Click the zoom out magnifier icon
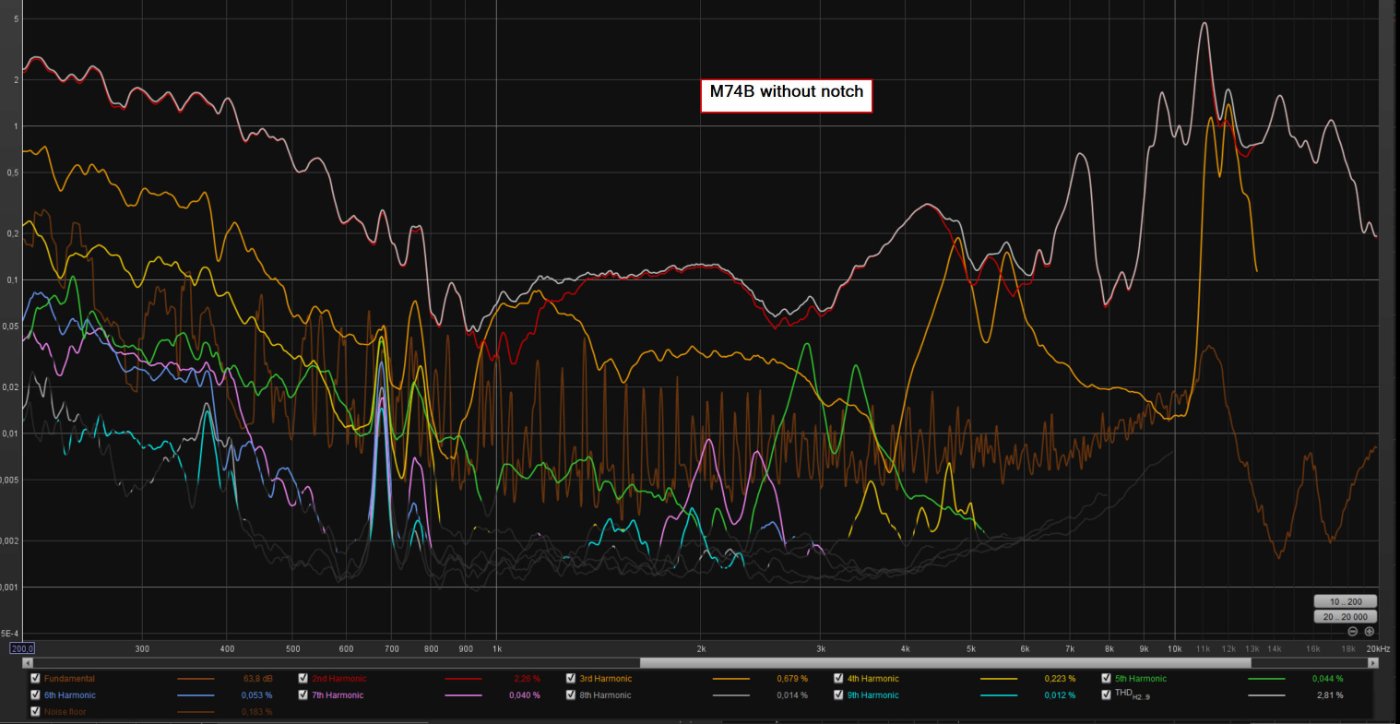1400x724 pixels. (1353, 631)
